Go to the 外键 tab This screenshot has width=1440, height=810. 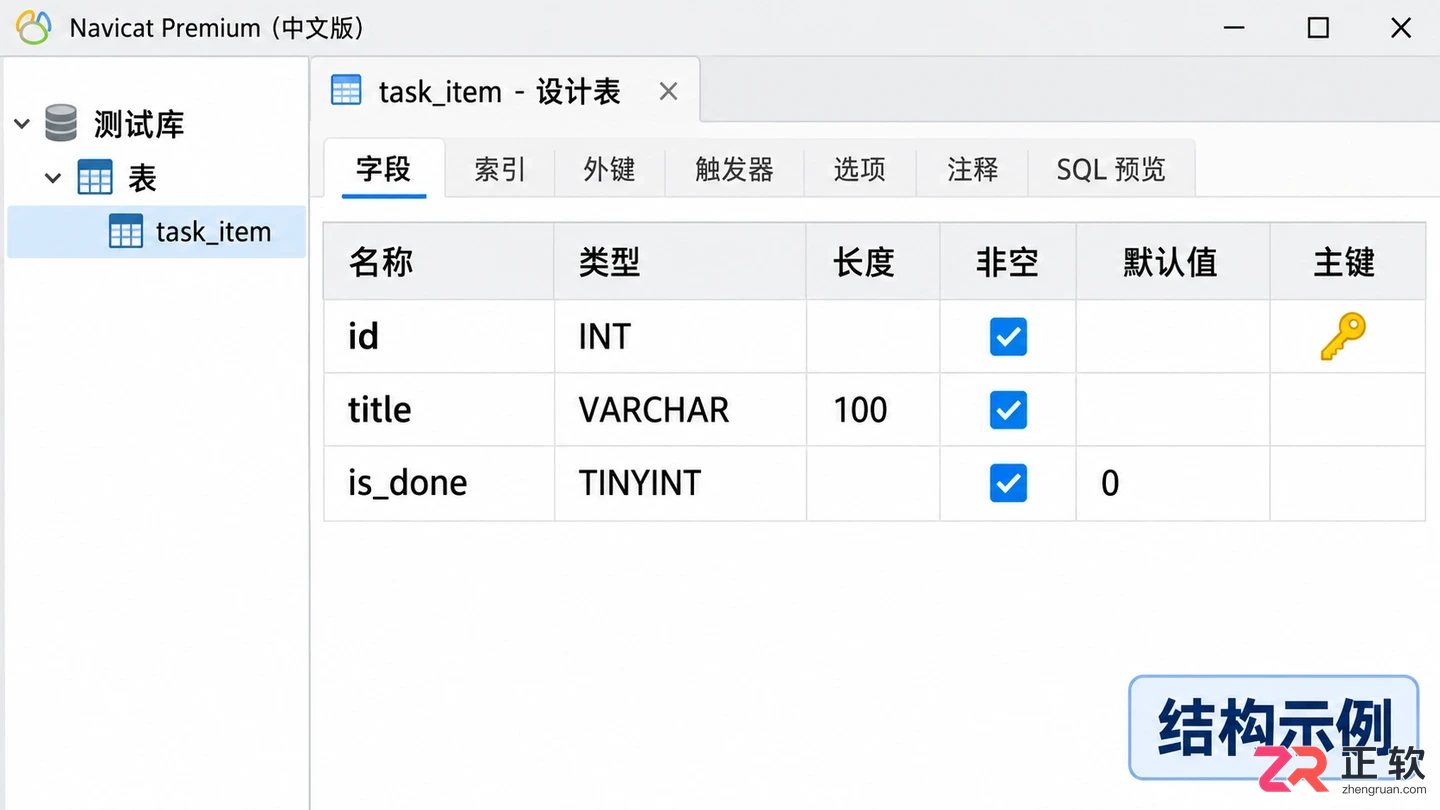(610, 169)
